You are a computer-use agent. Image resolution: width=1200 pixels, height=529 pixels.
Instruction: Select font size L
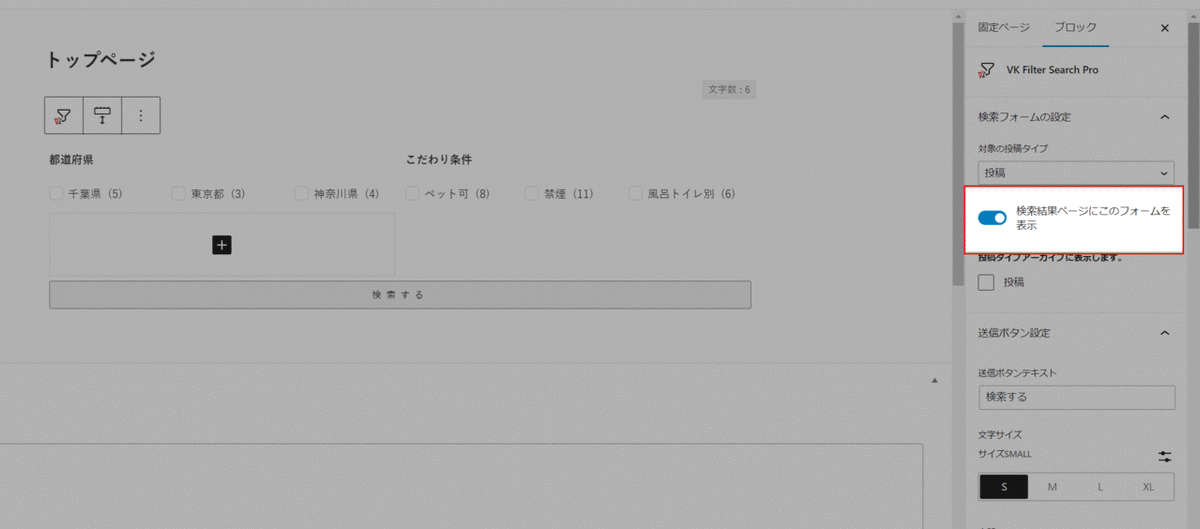click(x=1100, y=487)
